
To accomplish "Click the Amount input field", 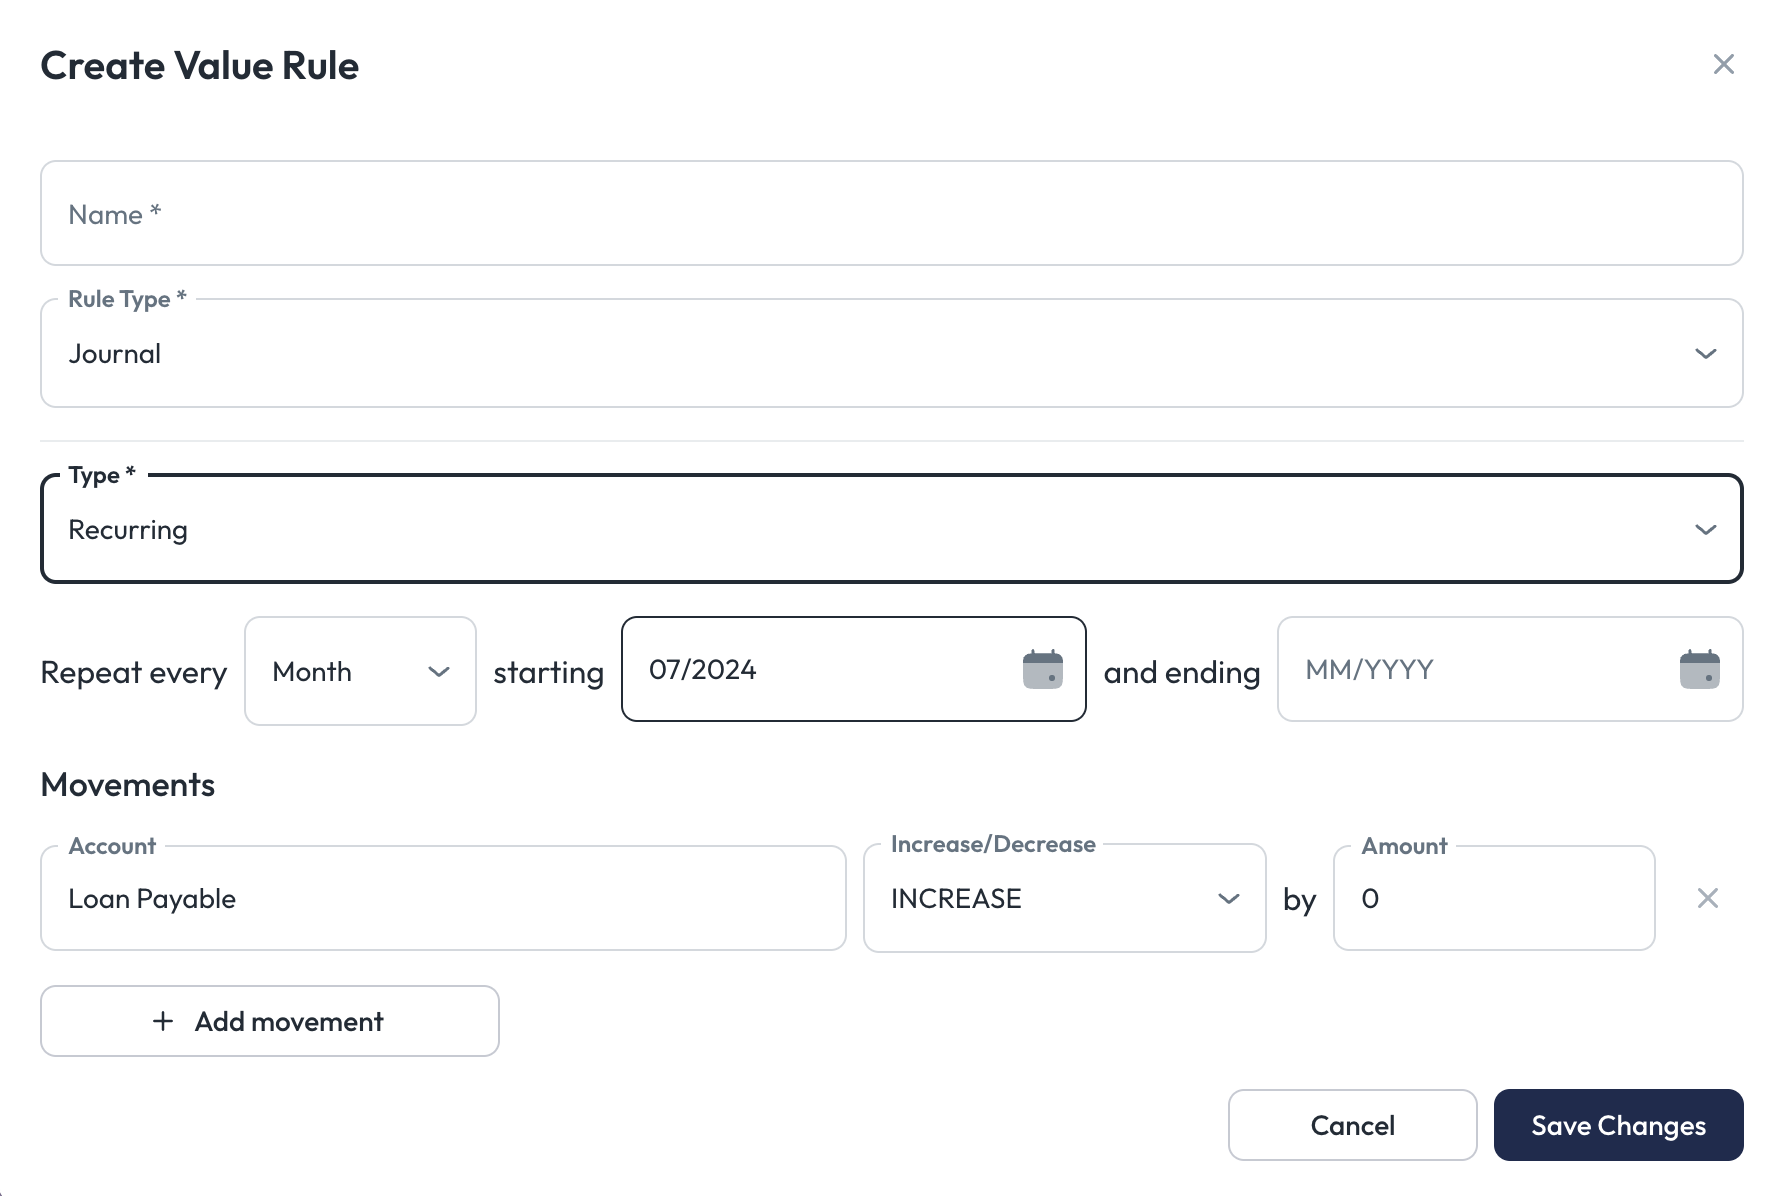I will pos(1493,899).
